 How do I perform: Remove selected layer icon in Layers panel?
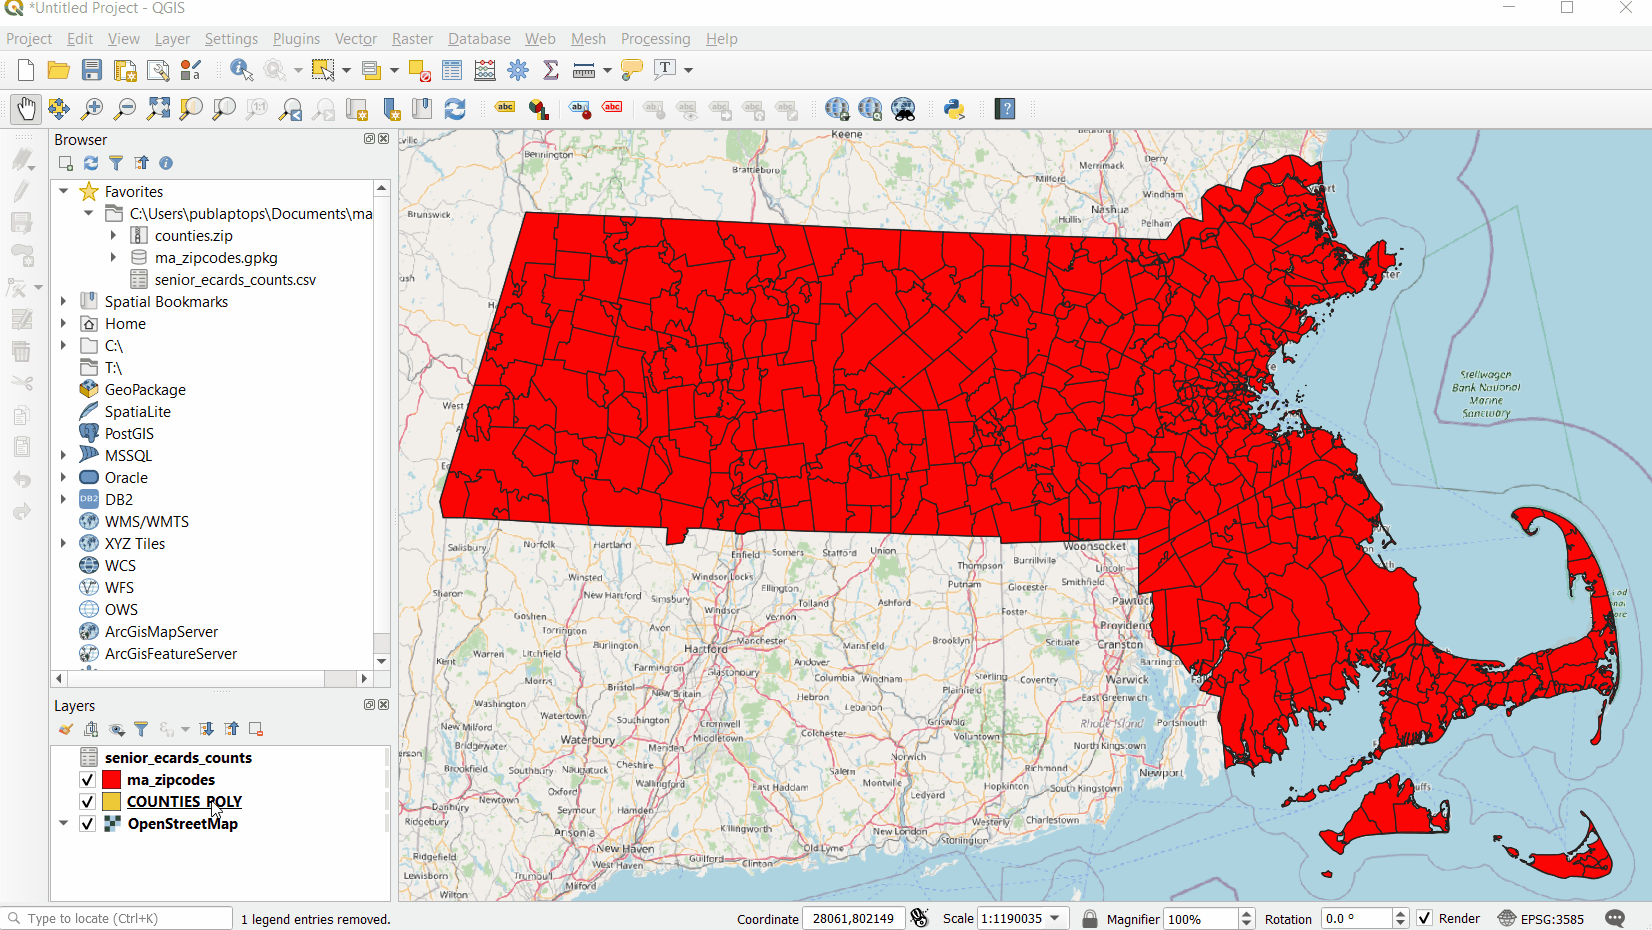(256, 729)
